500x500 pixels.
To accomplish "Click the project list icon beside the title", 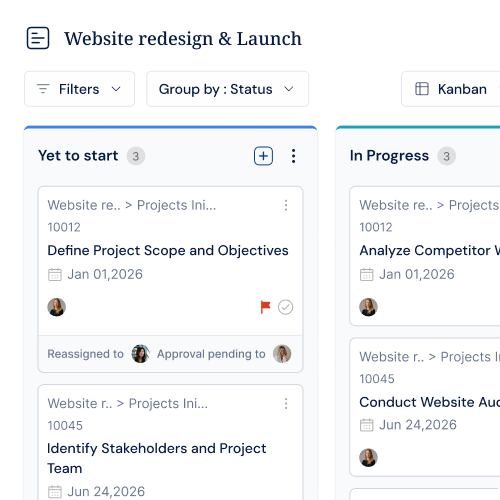I will coord(38,38).
